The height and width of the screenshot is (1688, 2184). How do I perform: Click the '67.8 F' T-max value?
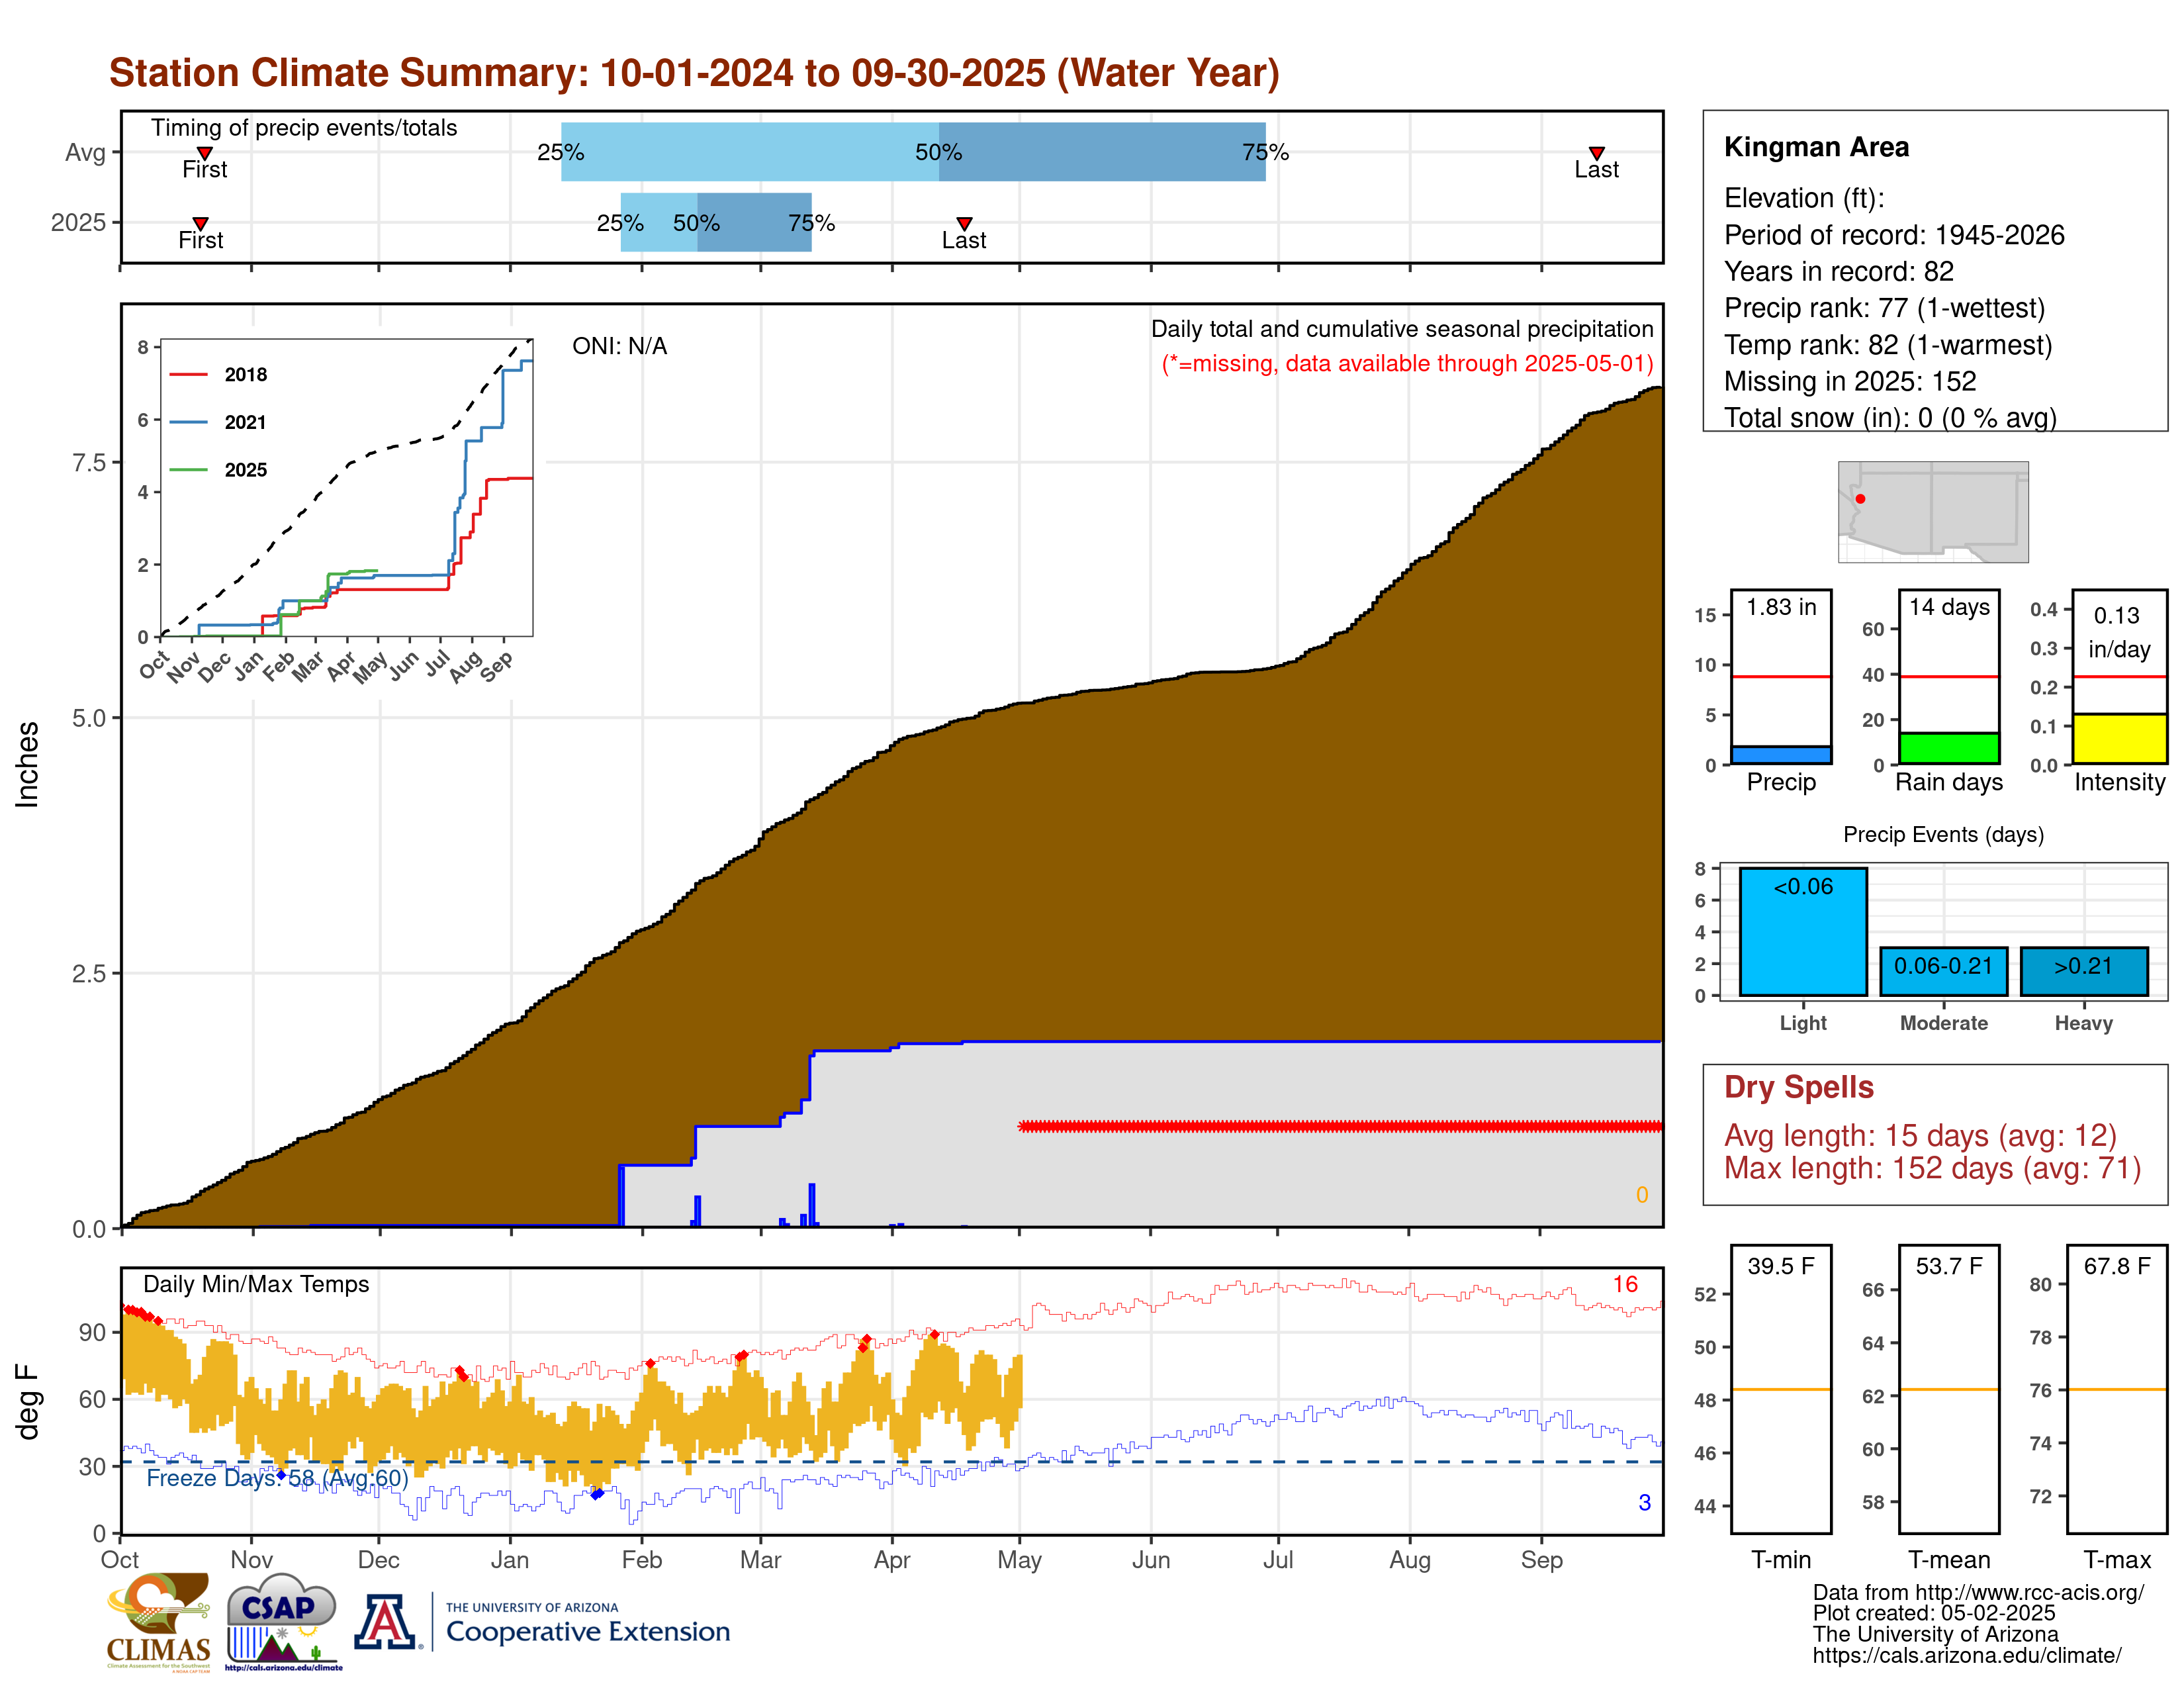(x=2116, y=1266)
